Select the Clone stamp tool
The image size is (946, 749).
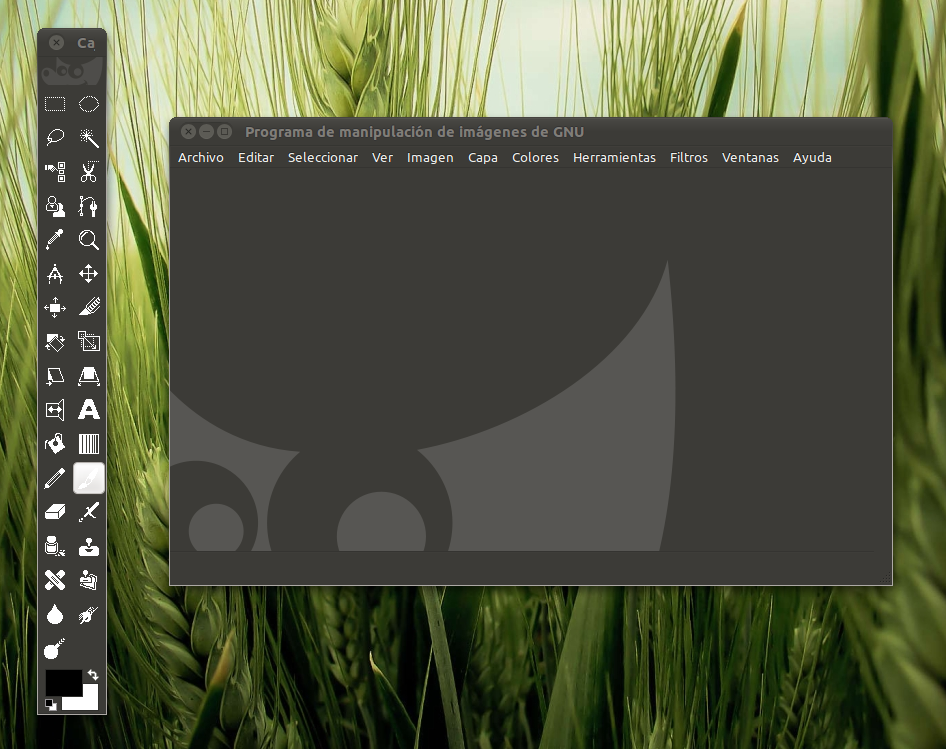(x=89, y=547)
